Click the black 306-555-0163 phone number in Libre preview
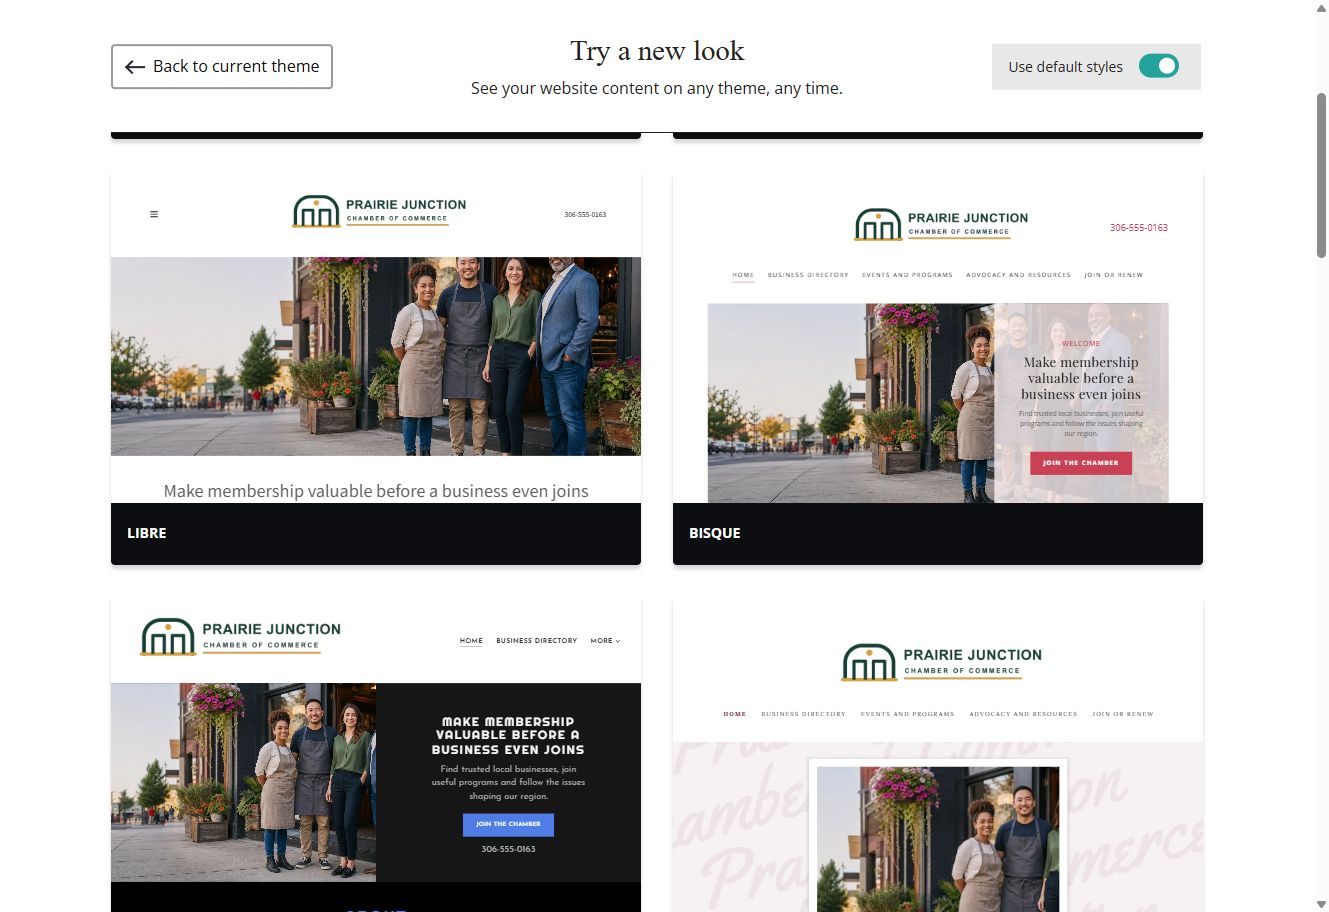 585,215
